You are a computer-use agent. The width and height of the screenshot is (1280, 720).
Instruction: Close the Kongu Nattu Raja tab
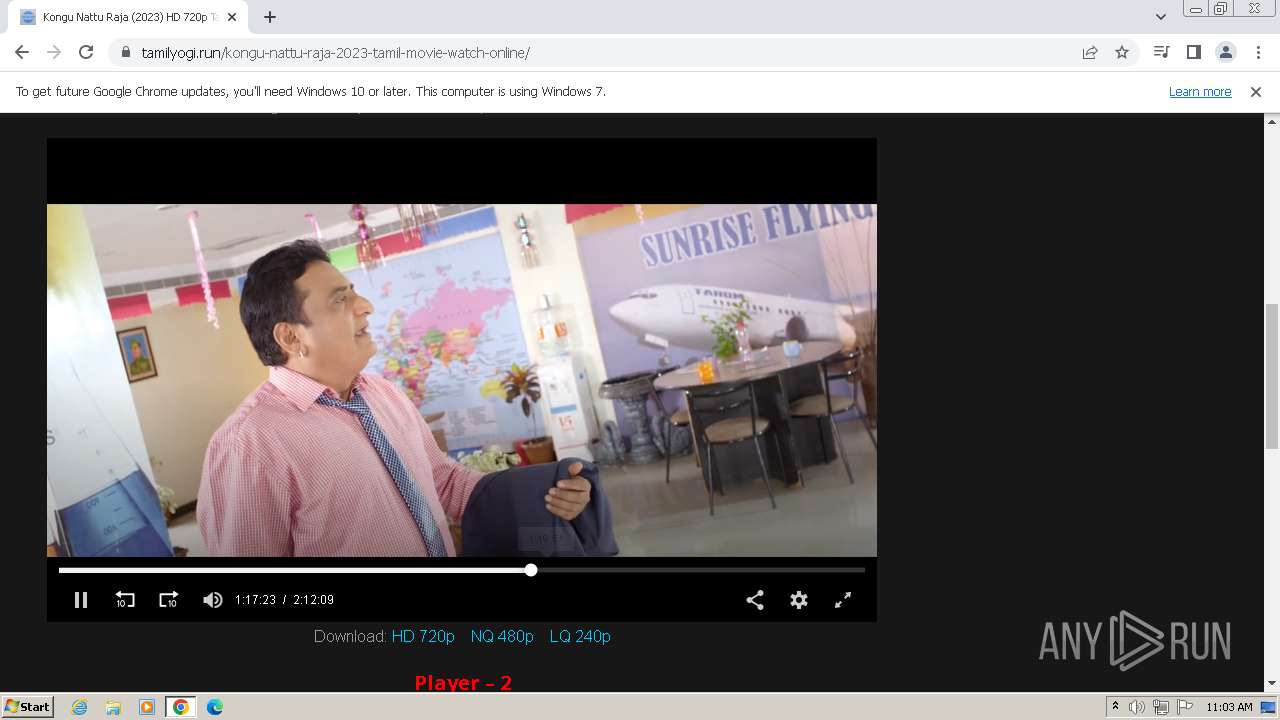232,17
